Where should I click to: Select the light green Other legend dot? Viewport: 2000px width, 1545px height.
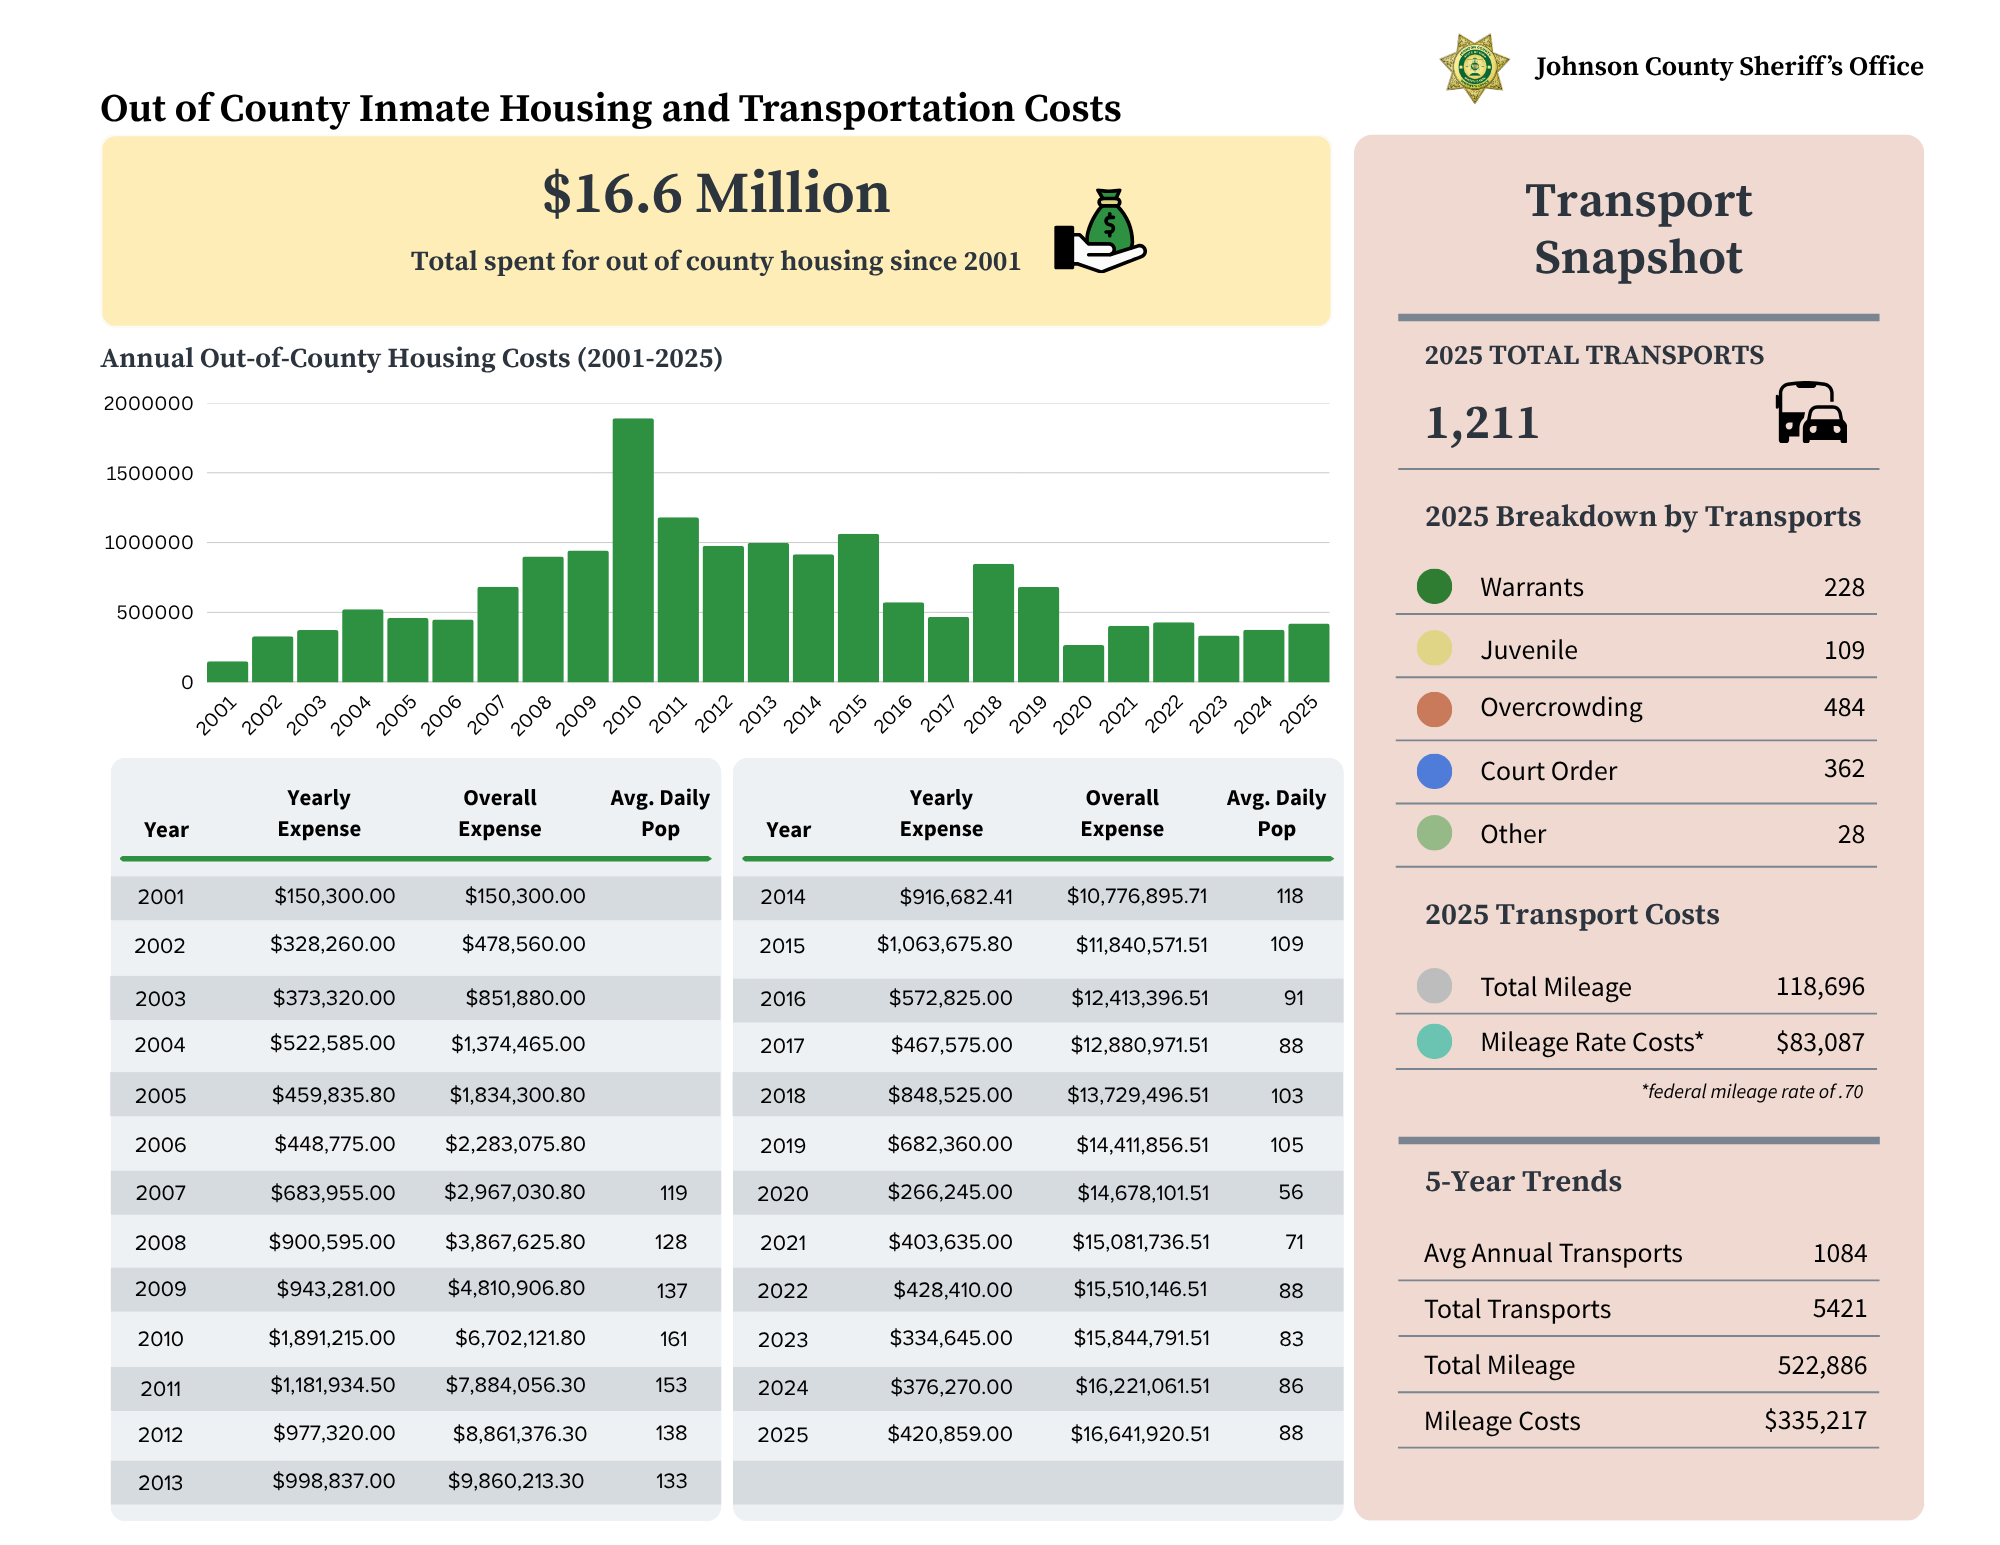coord(1434,833)
